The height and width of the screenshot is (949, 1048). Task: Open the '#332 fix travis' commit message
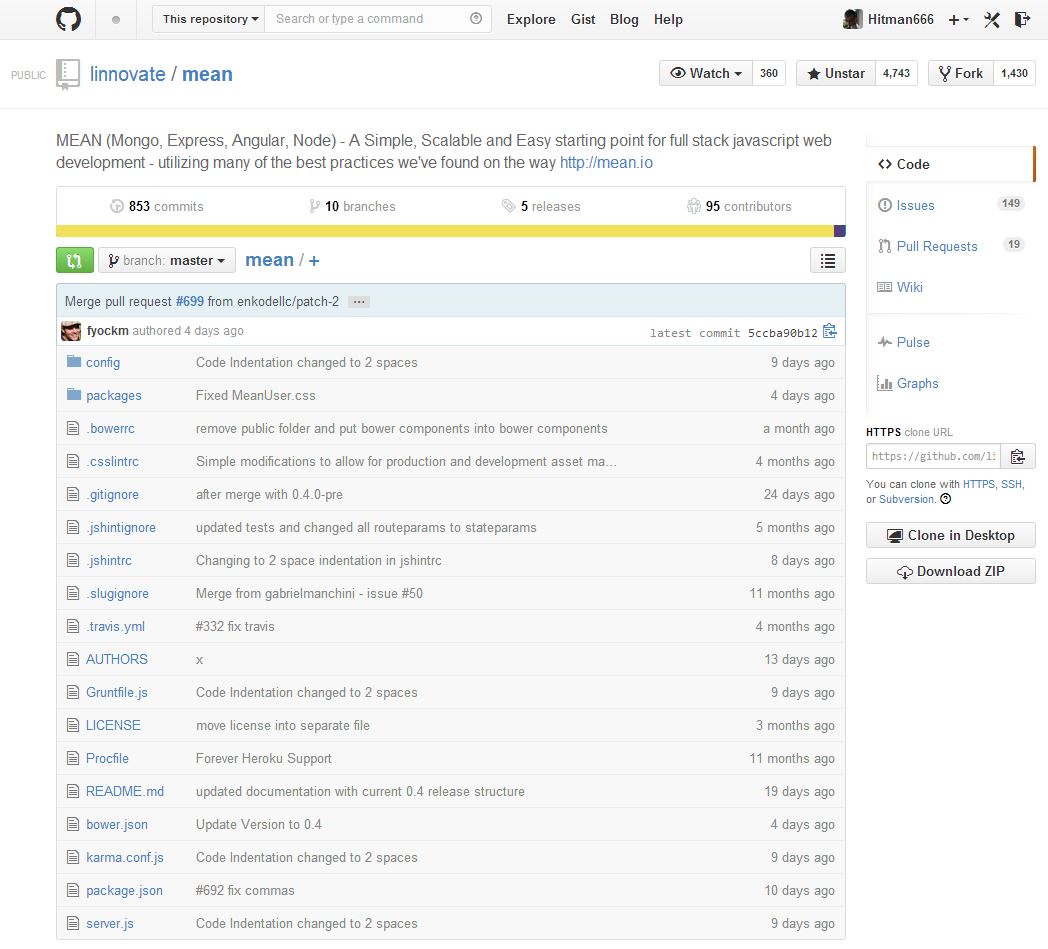(235, 626)
